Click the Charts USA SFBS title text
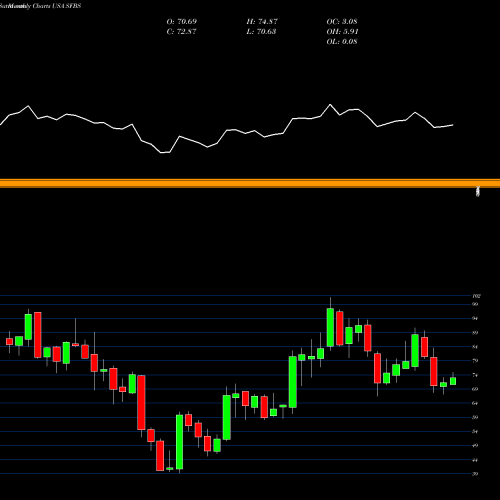The image size is (500, 500). point(57,6)
